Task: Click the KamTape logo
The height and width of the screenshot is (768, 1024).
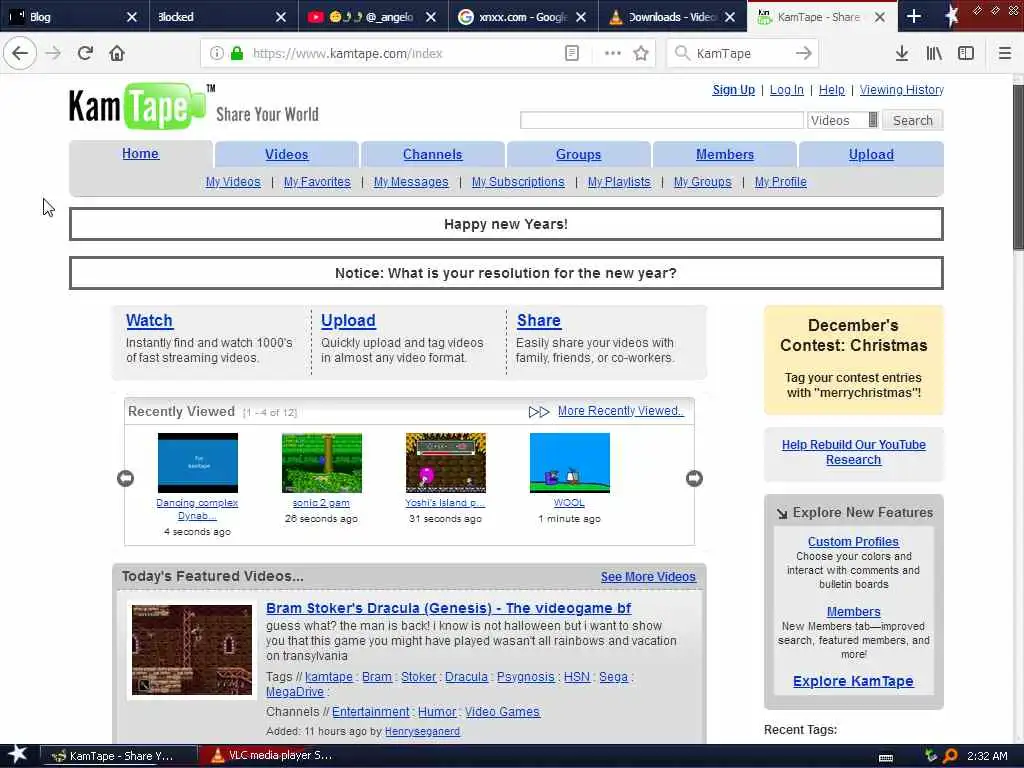Action: (x=138, y=106)
